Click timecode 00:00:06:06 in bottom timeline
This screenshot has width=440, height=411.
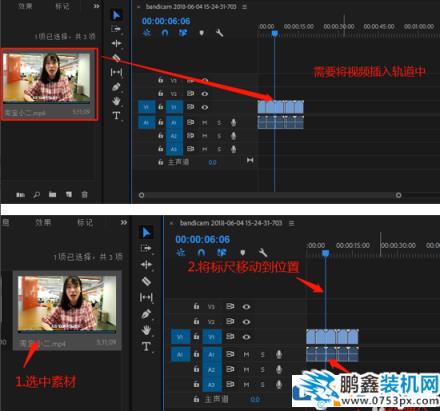click(202, 239)
